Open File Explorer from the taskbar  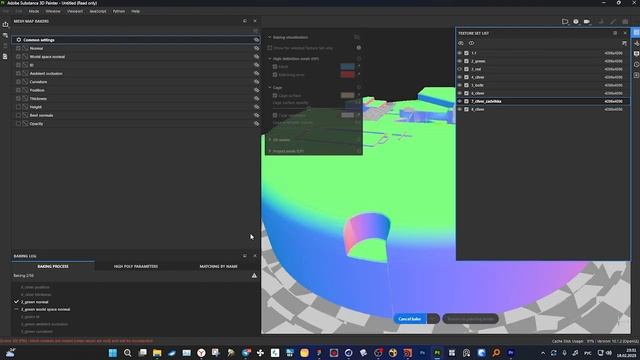pyautogui.click(x=157, y=353)
